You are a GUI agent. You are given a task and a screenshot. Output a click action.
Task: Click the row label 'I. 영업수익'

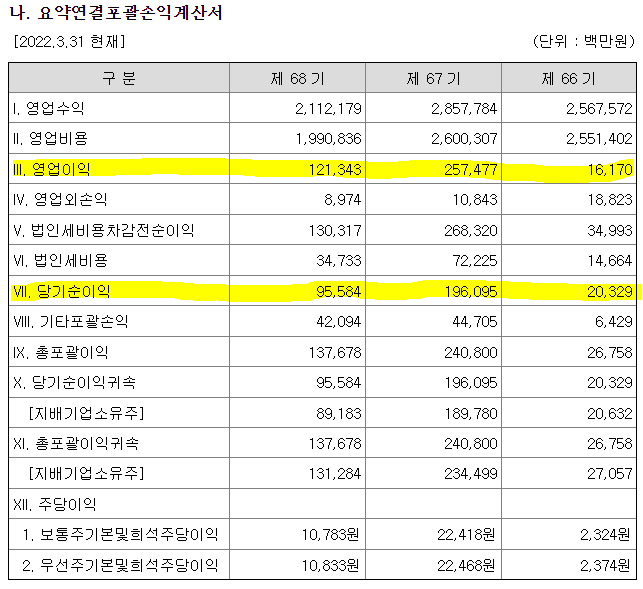tap(49, 109)
